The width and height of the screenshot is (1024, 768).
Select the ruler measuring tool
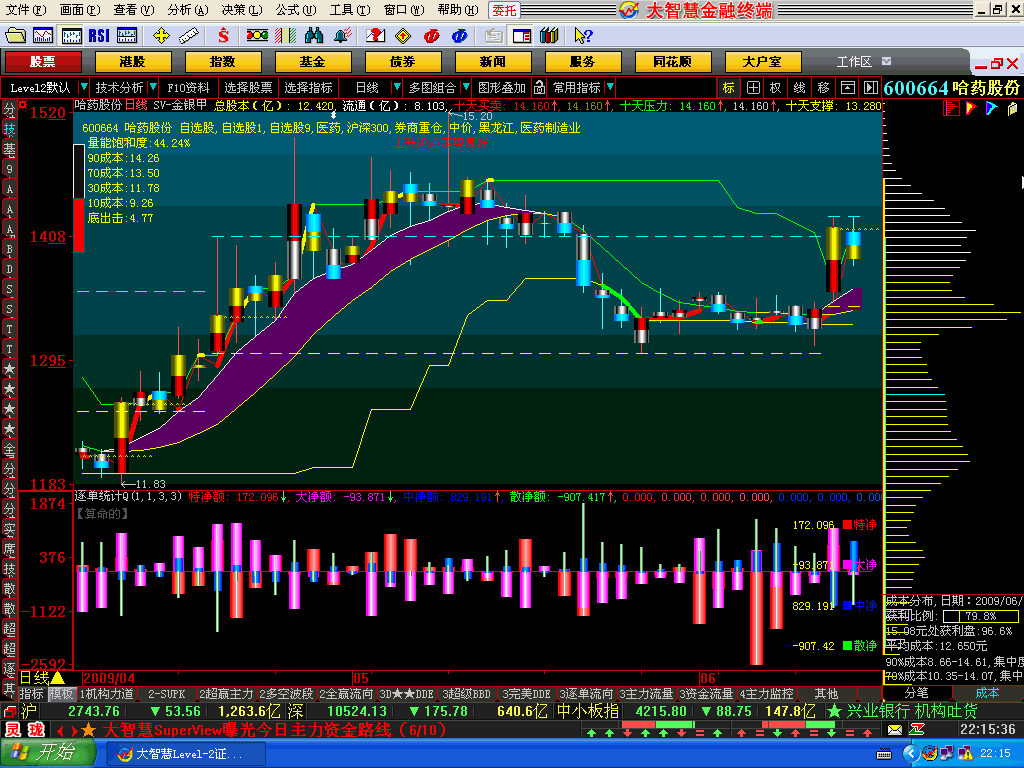point(189,35)
